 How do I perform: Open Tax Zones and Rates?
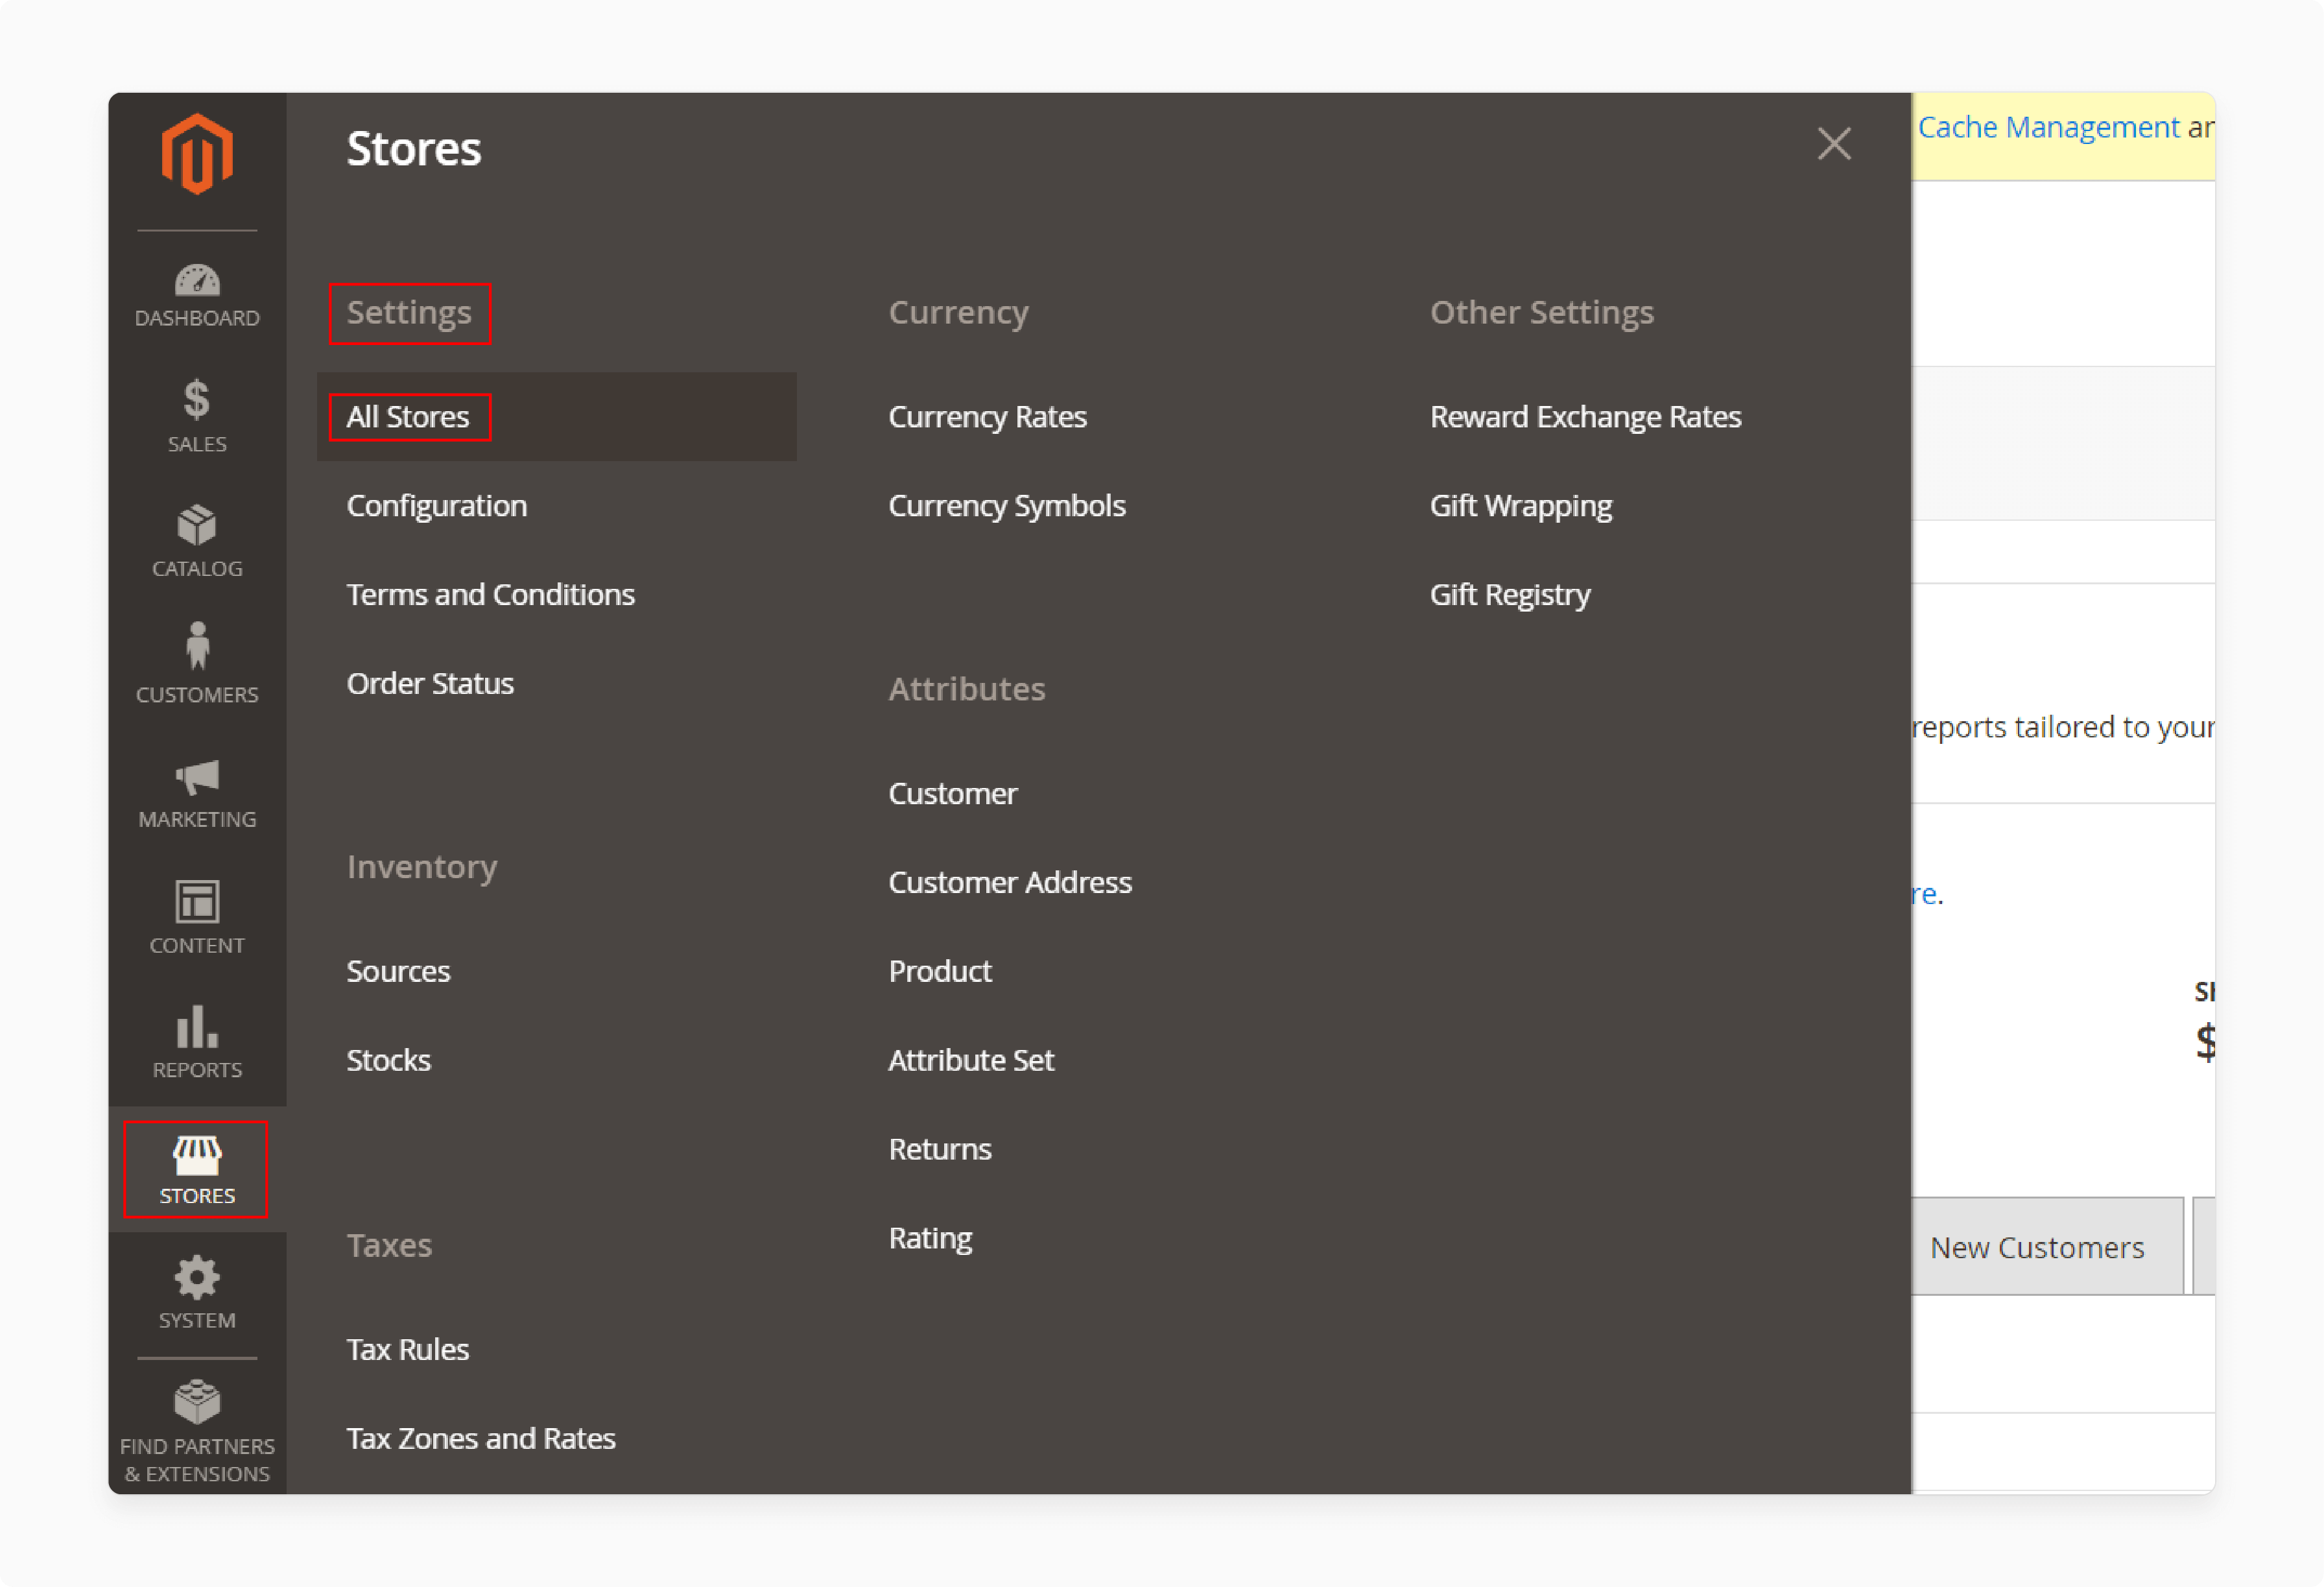tap(481, 1439)
